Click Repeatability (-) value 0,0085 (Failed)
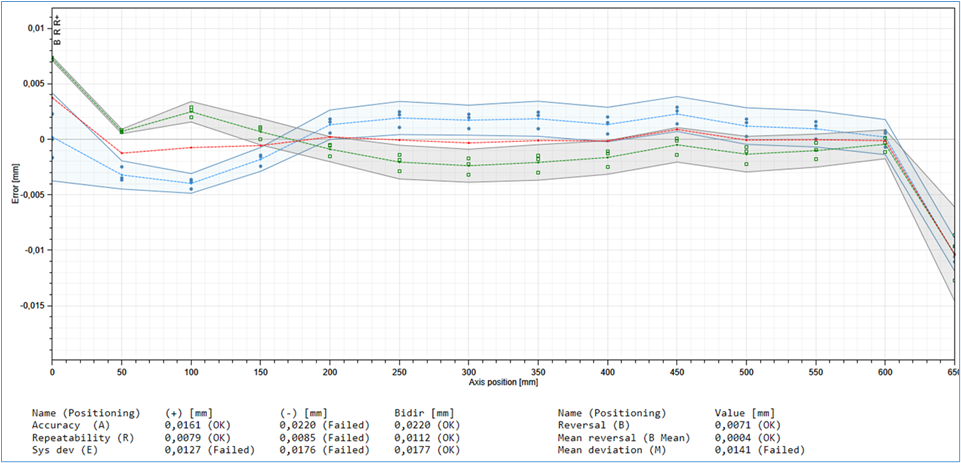This screenshot has height=463, width=961. 328,437
